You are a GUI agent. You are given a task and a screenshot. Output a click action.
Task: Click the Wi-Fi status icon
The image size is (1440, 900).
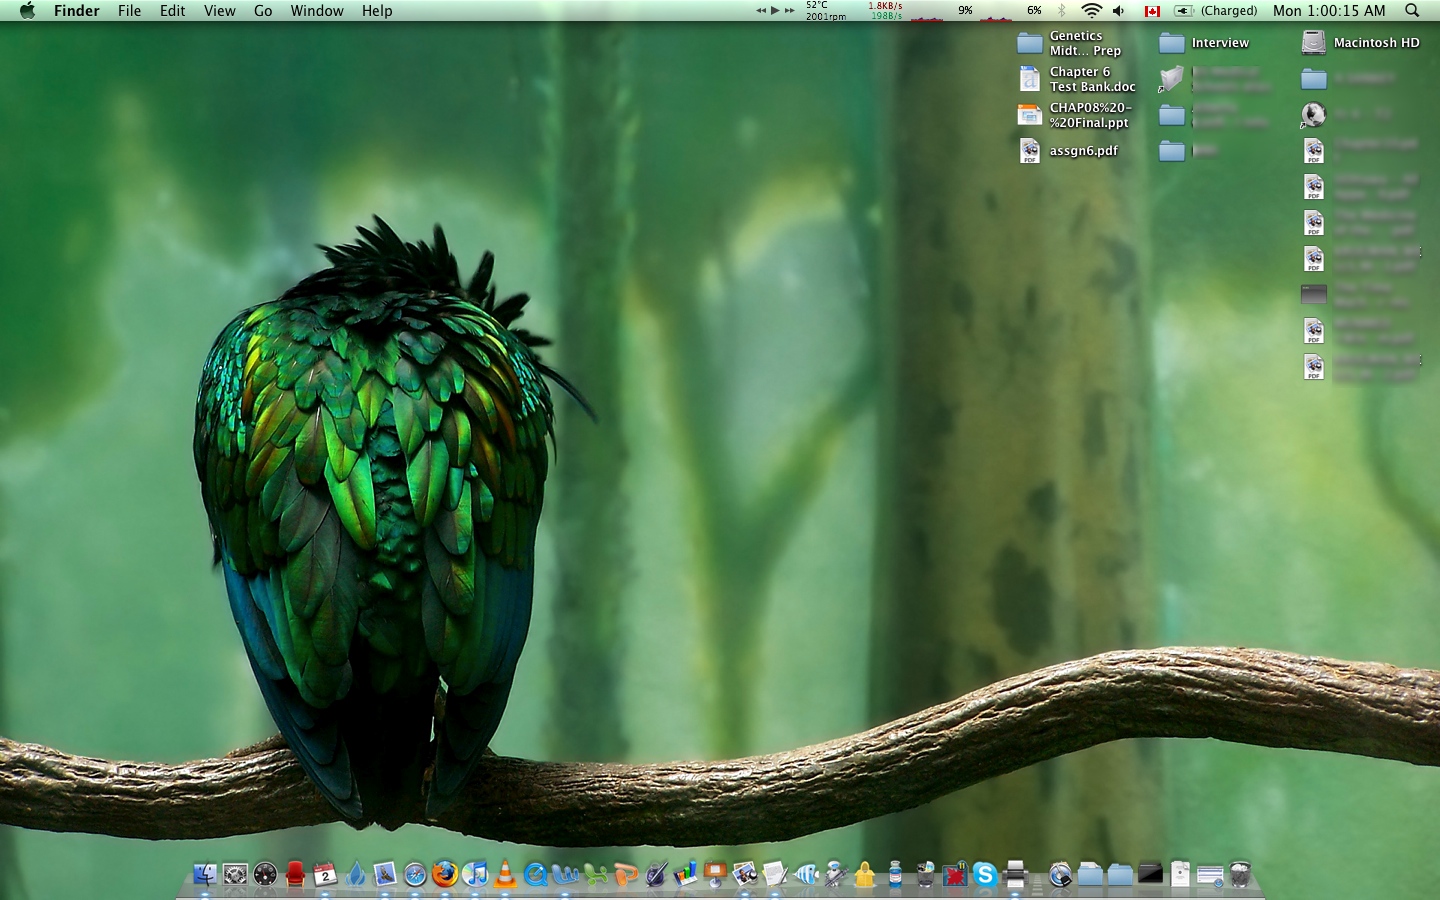point(1091,10)
